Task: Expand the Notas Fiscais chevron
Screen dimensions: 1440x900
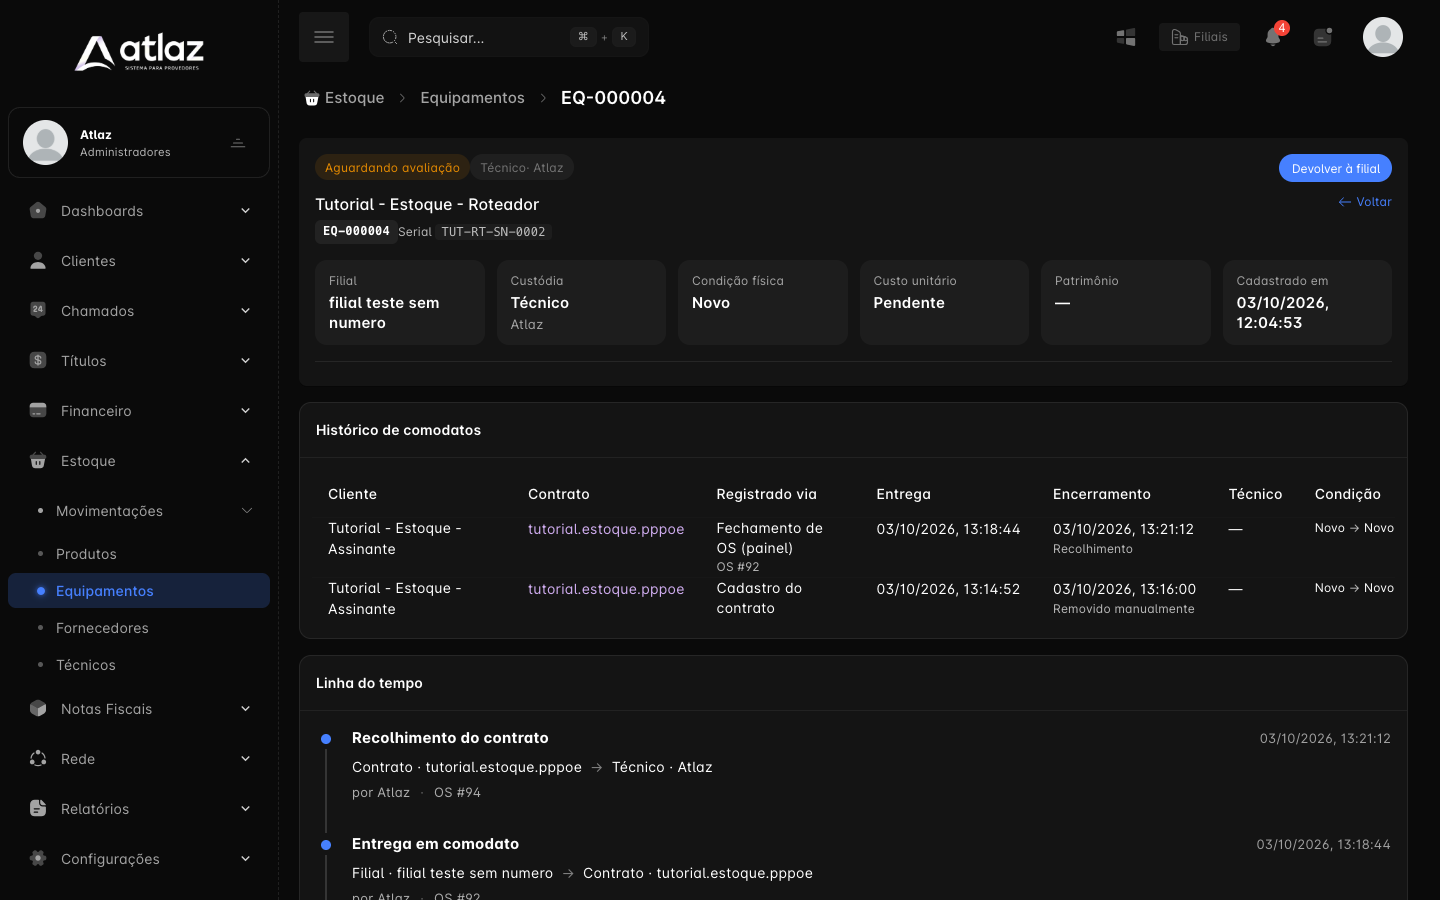Action: (245, 709)
